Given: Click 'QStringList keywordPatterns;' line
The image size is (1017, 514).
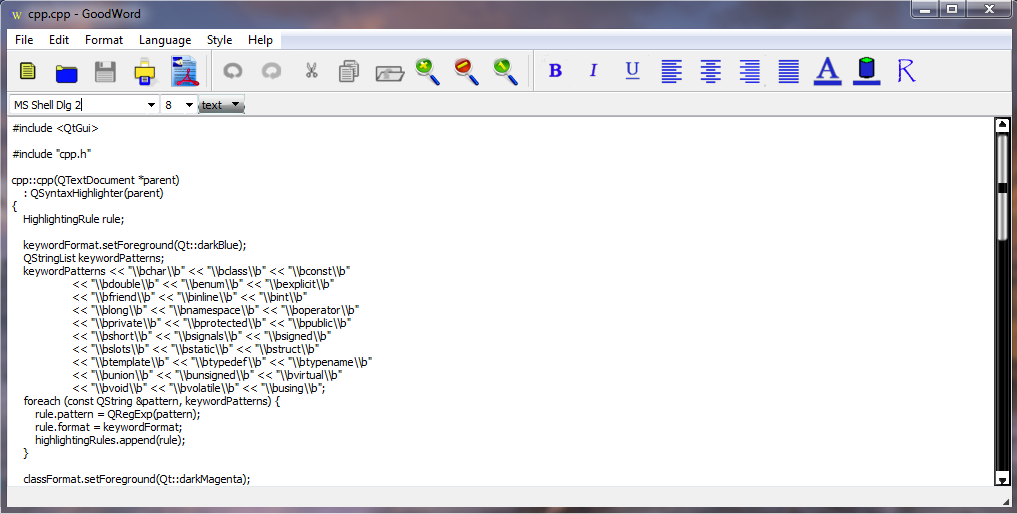Looking at the screenshot, I should [93, 258].
